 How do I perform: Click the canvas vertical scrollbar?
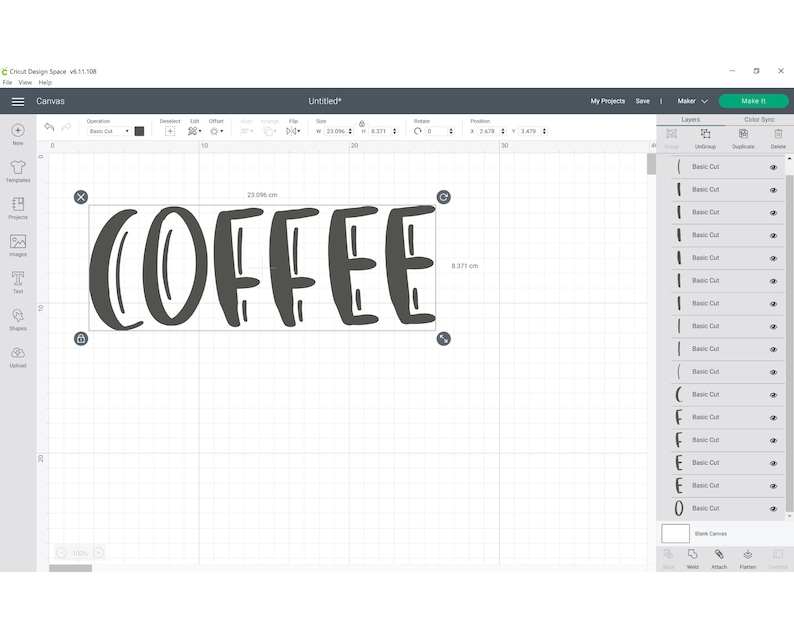click(x=651, y=164)
